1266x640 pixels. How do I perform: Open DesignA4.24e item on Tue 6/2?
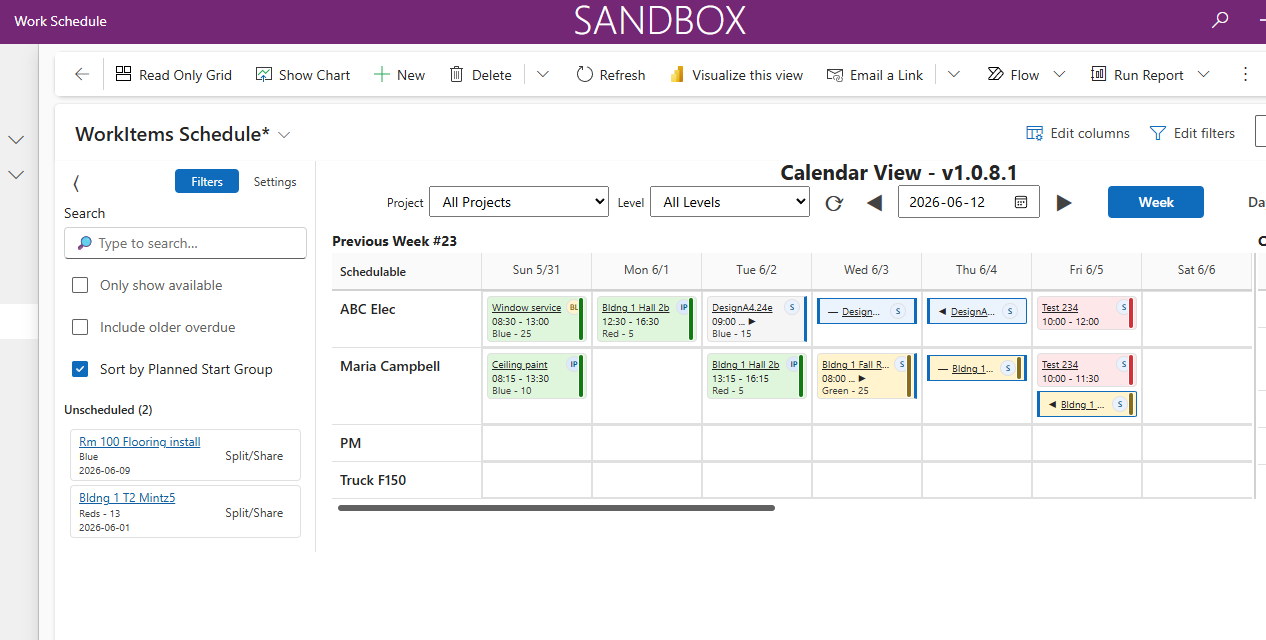point(742,308)
